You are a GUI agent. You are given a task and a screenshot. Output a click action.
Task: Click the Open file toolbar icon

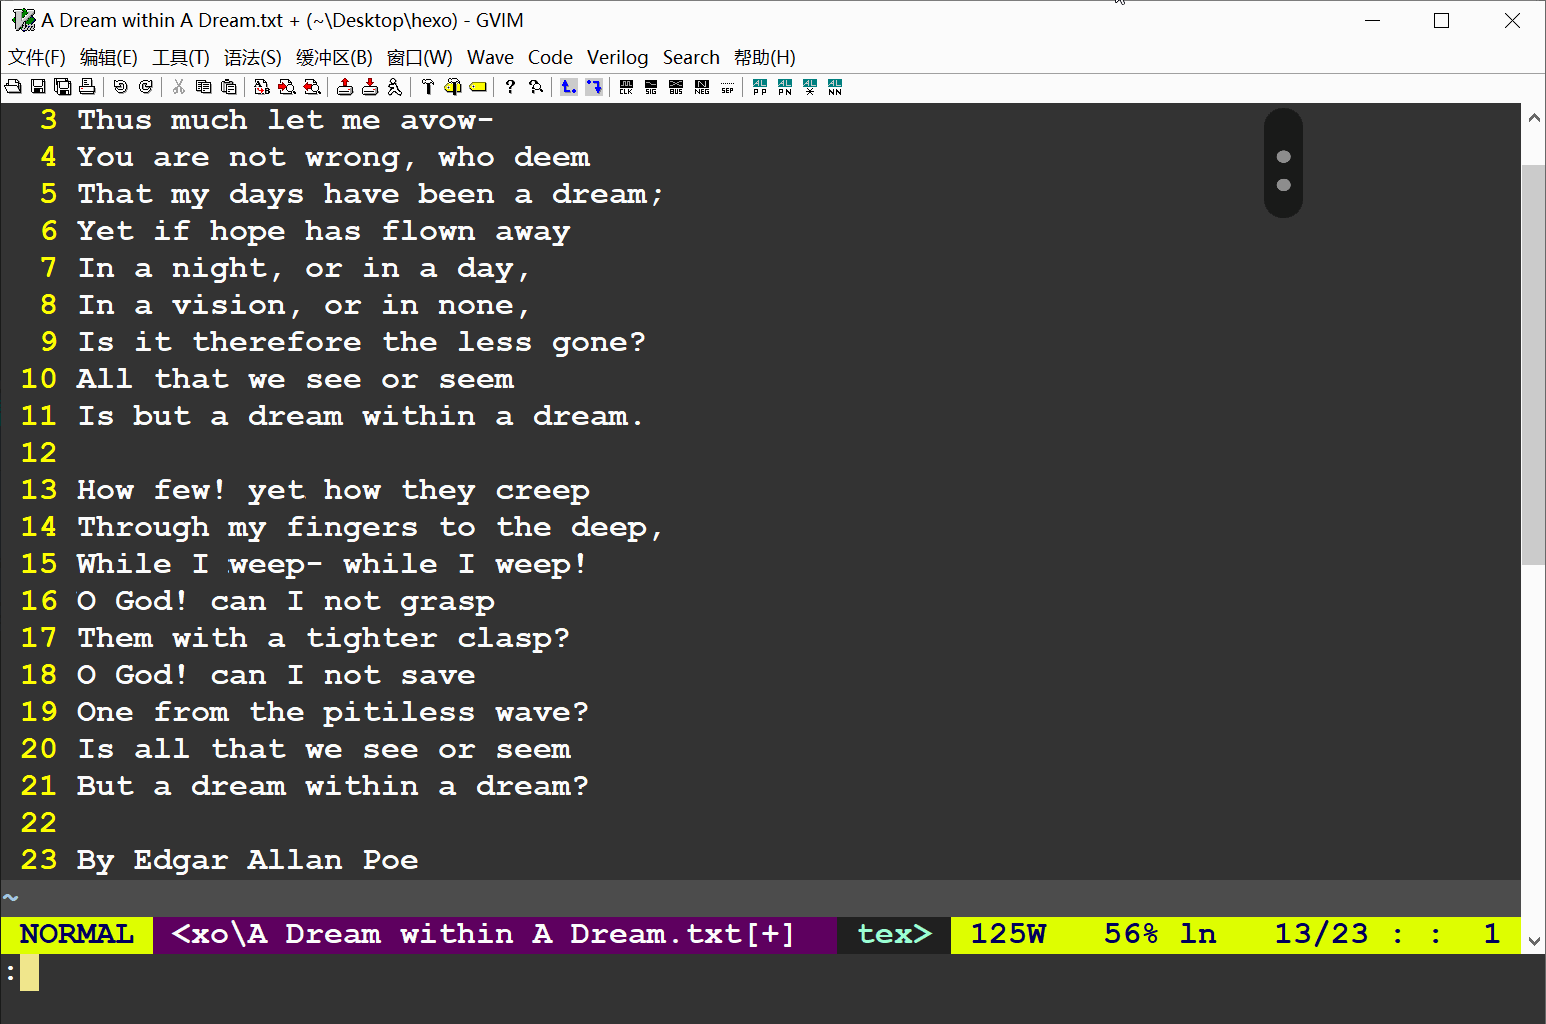coord(13,87)
